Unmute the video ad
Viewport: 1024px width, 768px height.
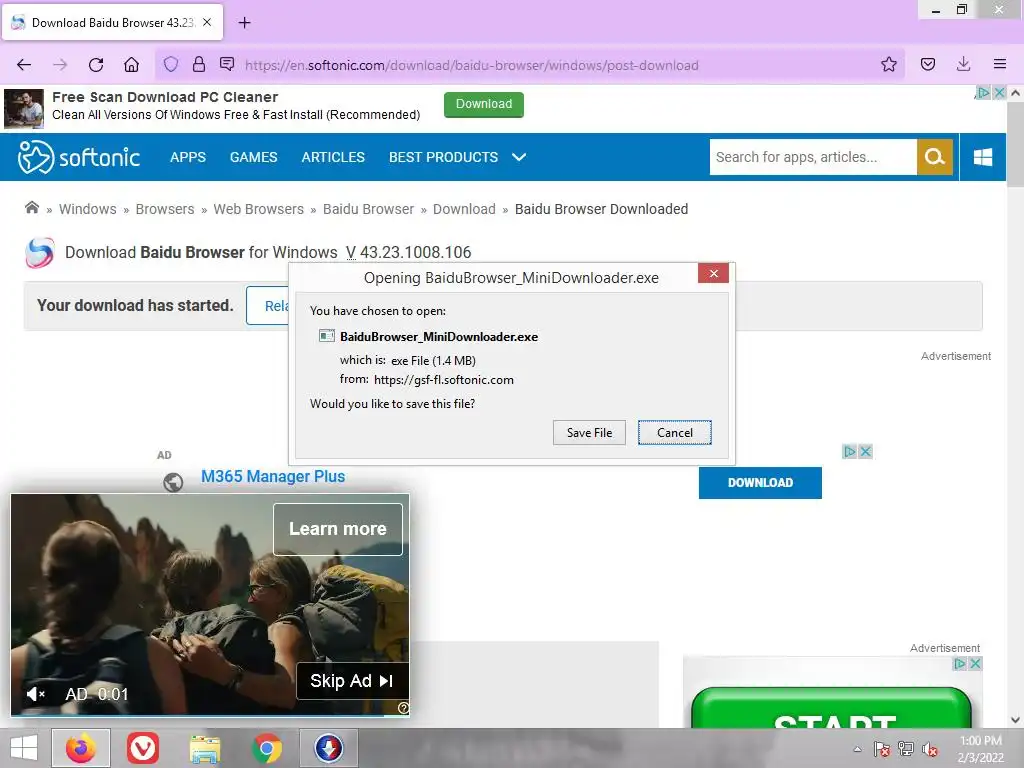pyautogui.click(x=35, y=694)
